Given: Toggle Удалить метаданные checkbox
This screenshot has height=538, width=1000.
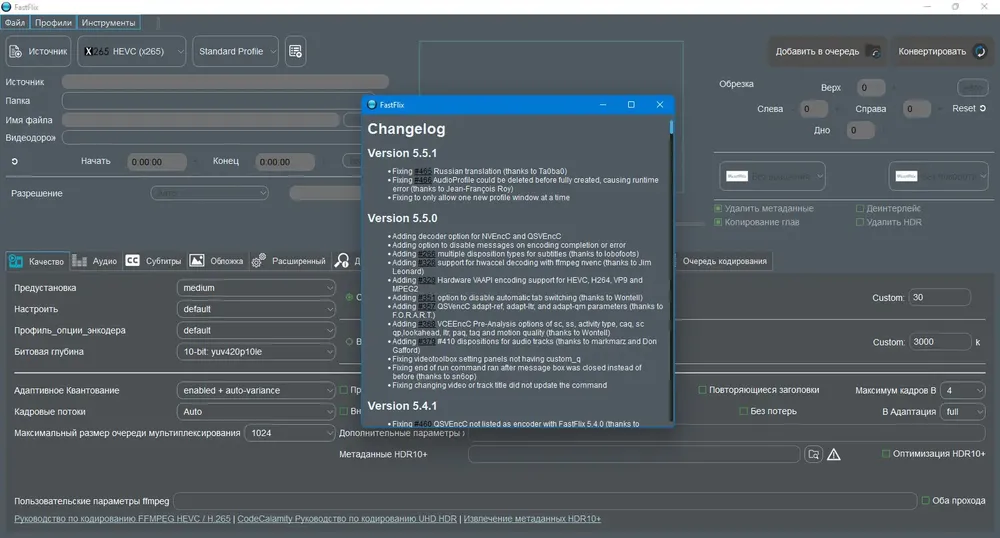Looking at the screenshot, I should click(718, 208).
